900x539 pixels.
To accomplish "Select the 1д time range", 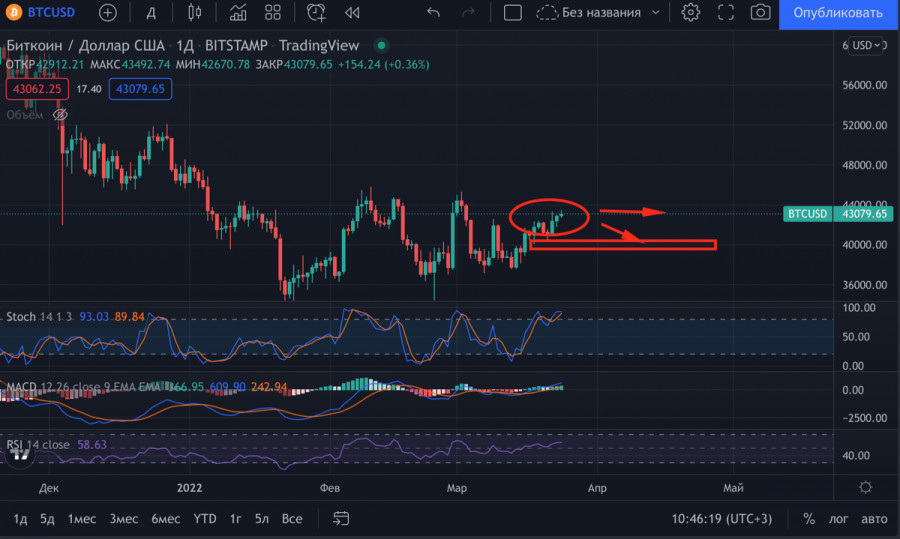I will point(20,519).
